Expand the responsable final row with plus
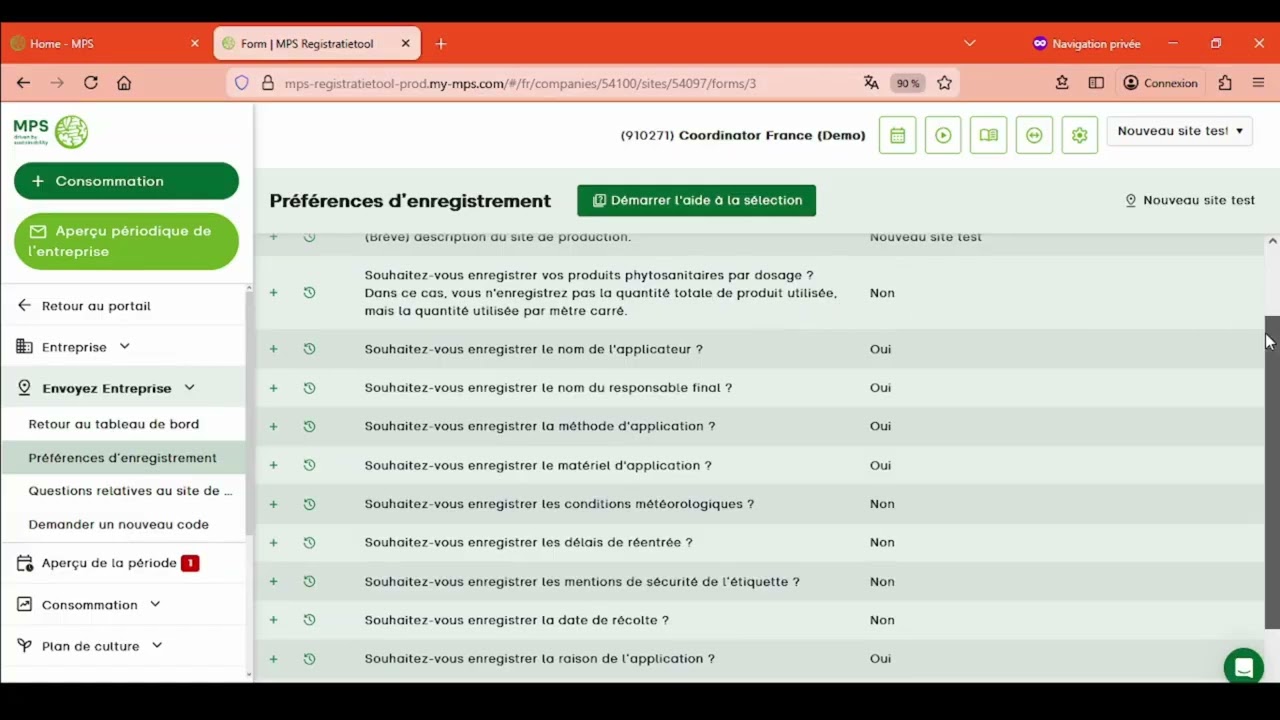This screenshot has height=720, width=1280. (273, 388)
